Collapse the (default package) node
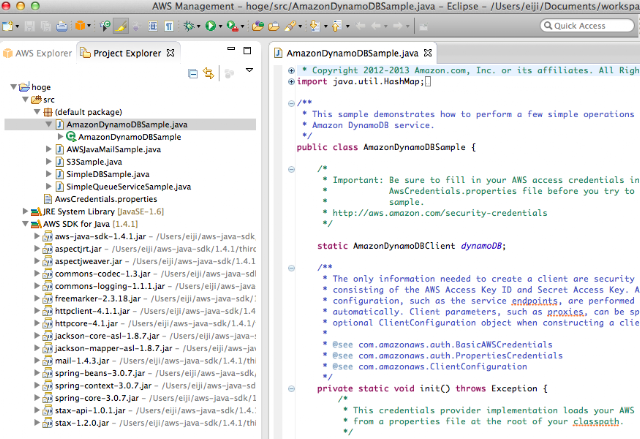Viewport: 640px width, 439px height. (x=37, y=112)
